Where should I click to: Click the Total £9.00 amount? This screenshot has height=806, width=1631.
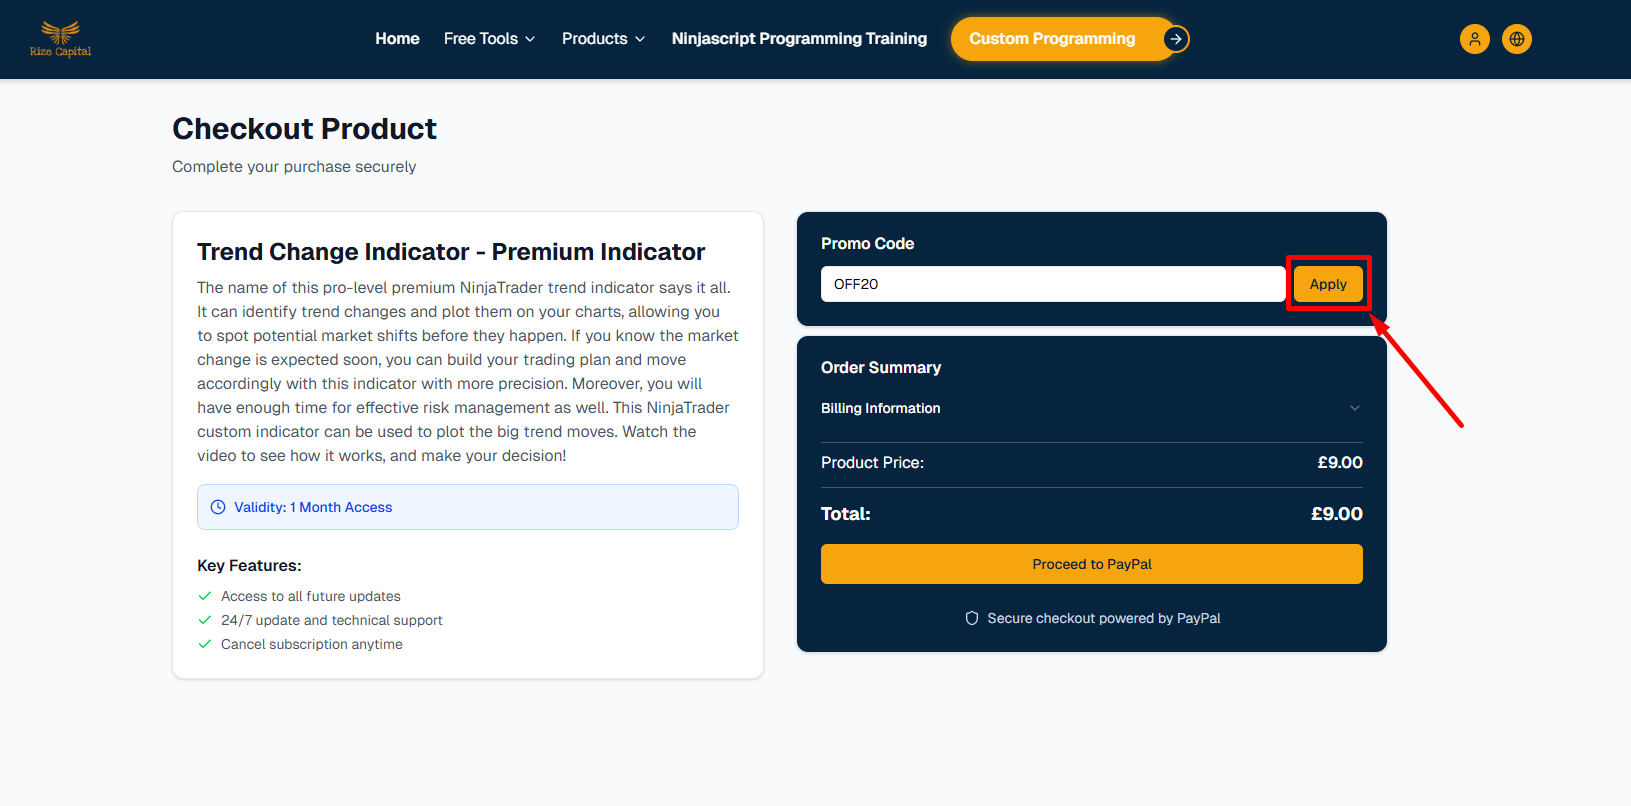click(x=1336, y=514)
